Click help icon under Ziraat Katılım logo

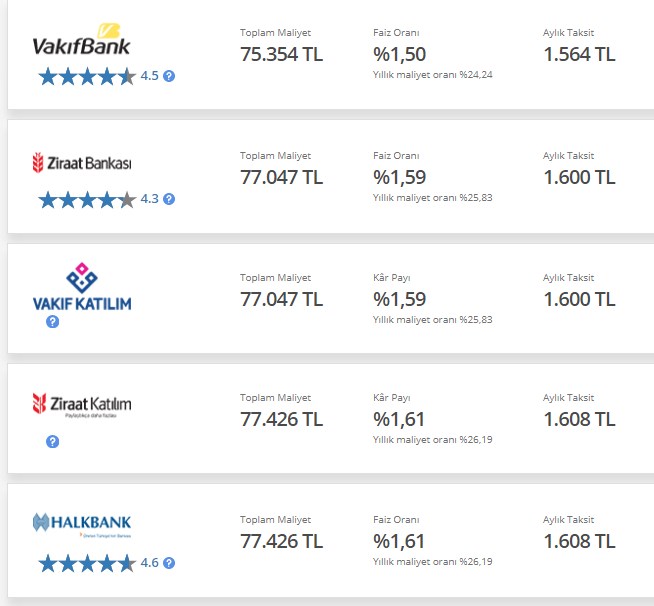(x=53, y=441)
